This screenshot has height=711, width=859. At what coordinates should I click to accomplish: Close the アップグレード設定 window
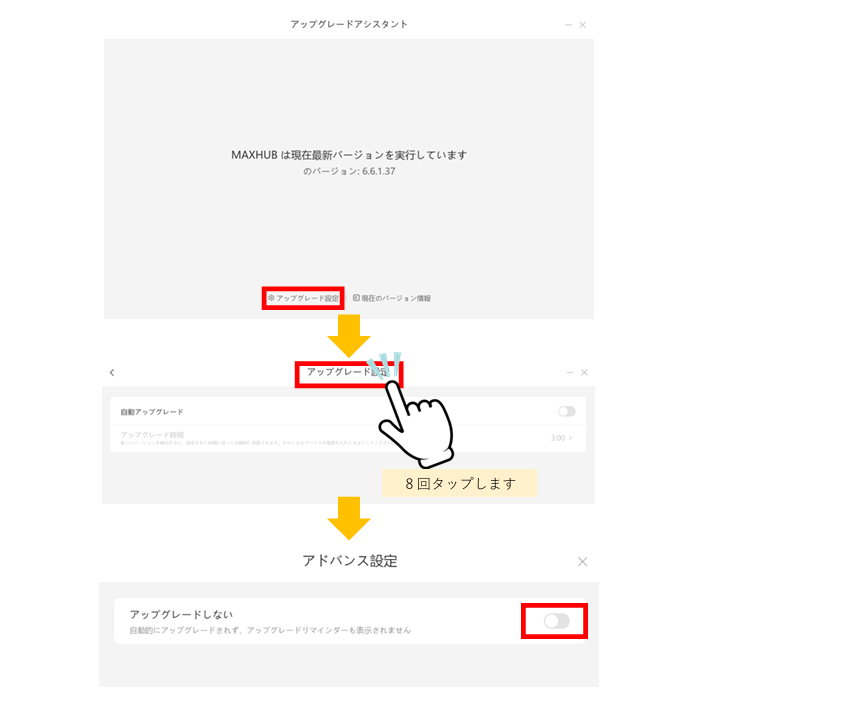(585, 372)
